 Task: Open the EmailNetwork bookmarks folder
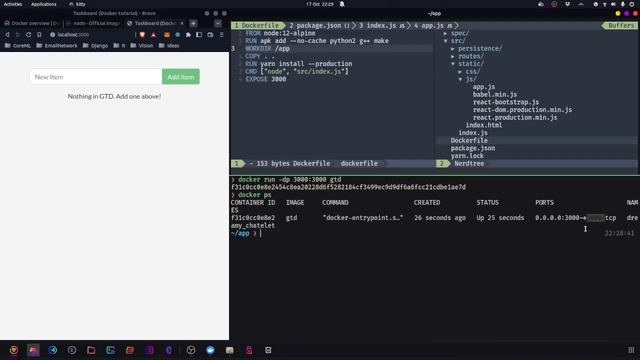(x=56, y=46)
